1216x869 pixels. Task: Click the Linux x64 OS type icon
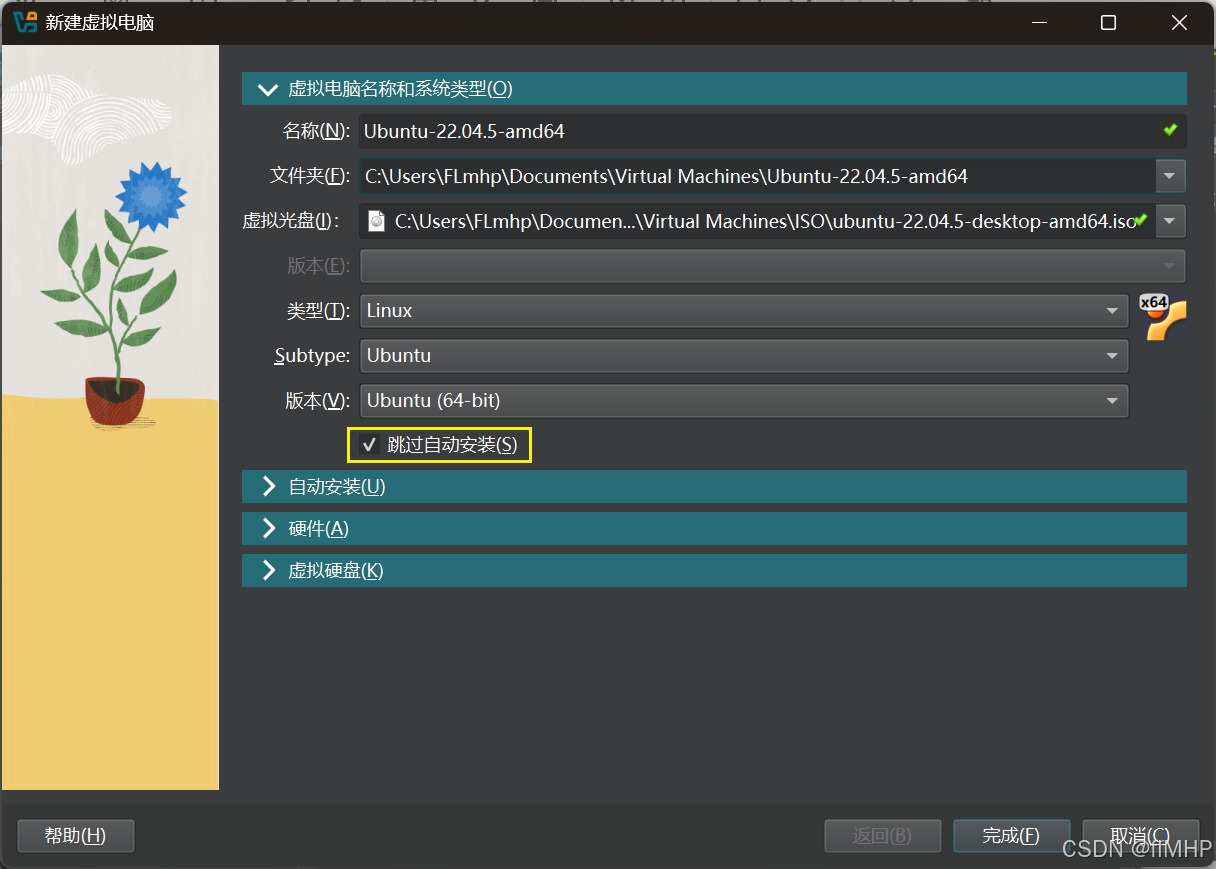click(x=1162, y=318)
